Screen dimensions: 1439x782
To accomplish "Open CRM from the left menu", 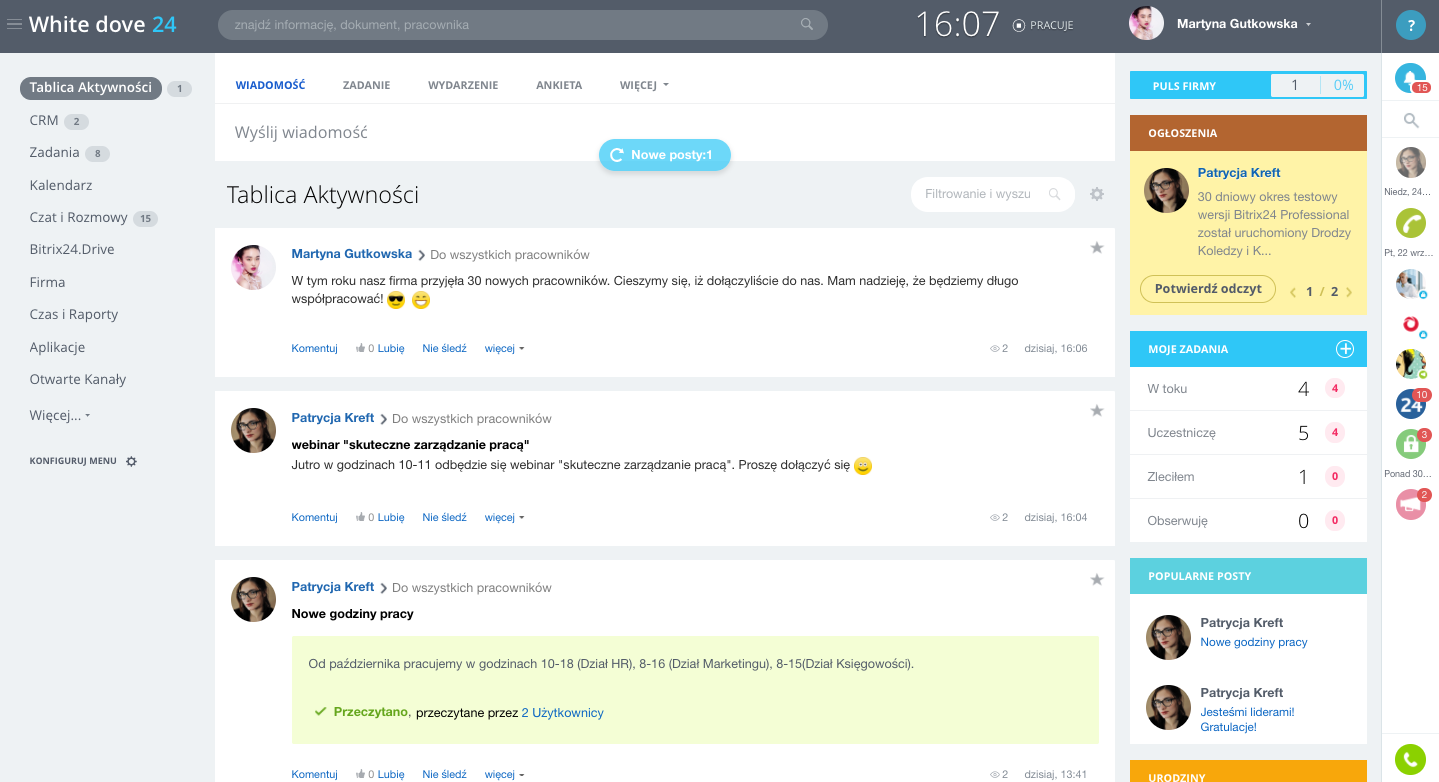I will click(44, 120).
